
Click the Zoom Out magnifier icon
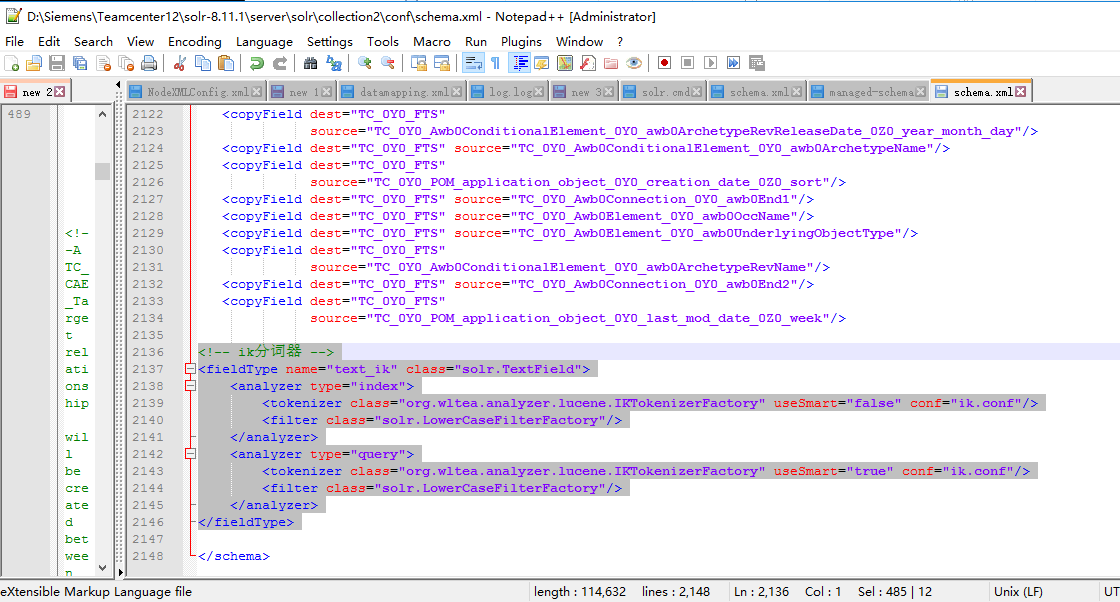388,64
